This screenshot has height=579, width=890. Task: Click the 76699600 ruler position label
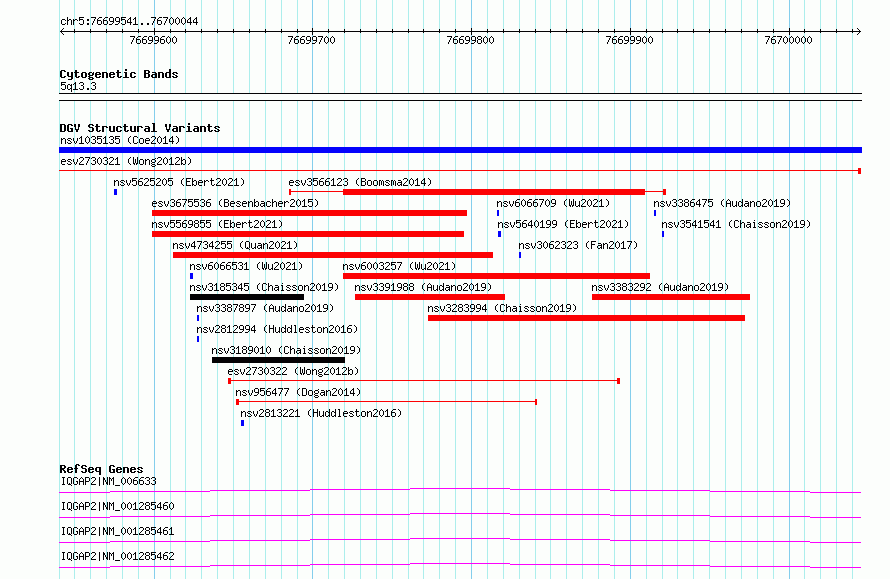click(x=153, y=40)
